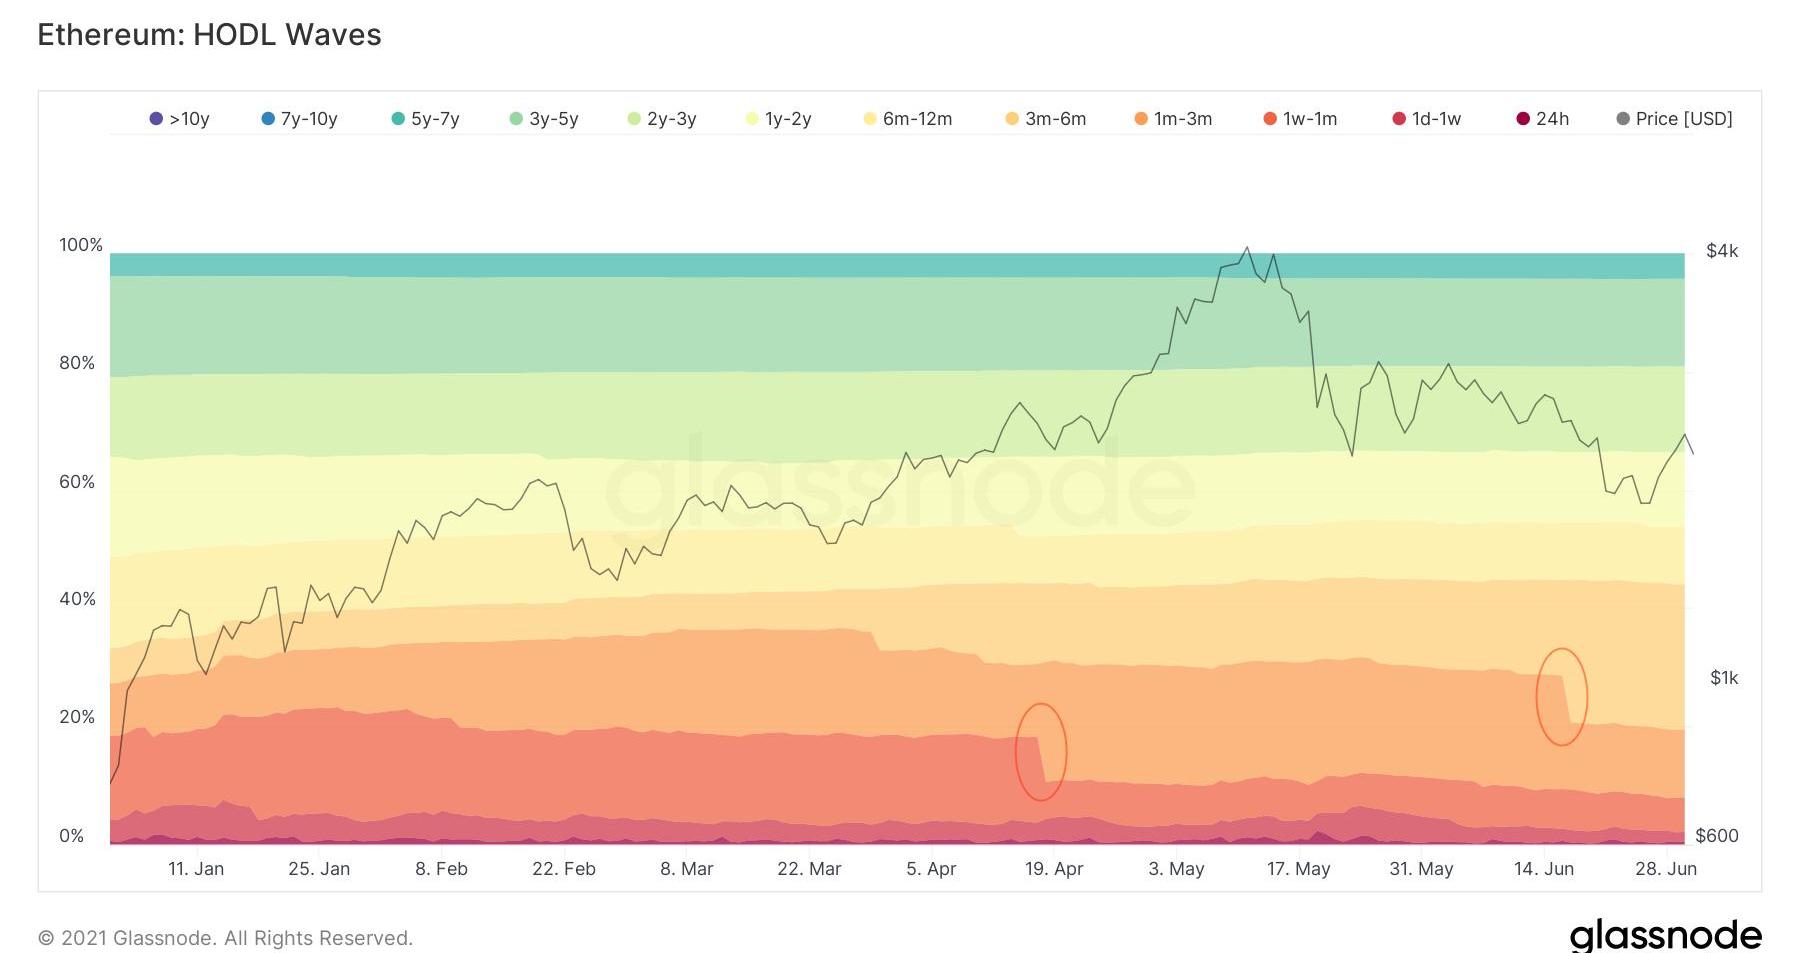Image resolution: width=1800 pixels, height=953 pixels.
Task: Click the orange 1m-3m legend dot
Action: (1141, 119)
